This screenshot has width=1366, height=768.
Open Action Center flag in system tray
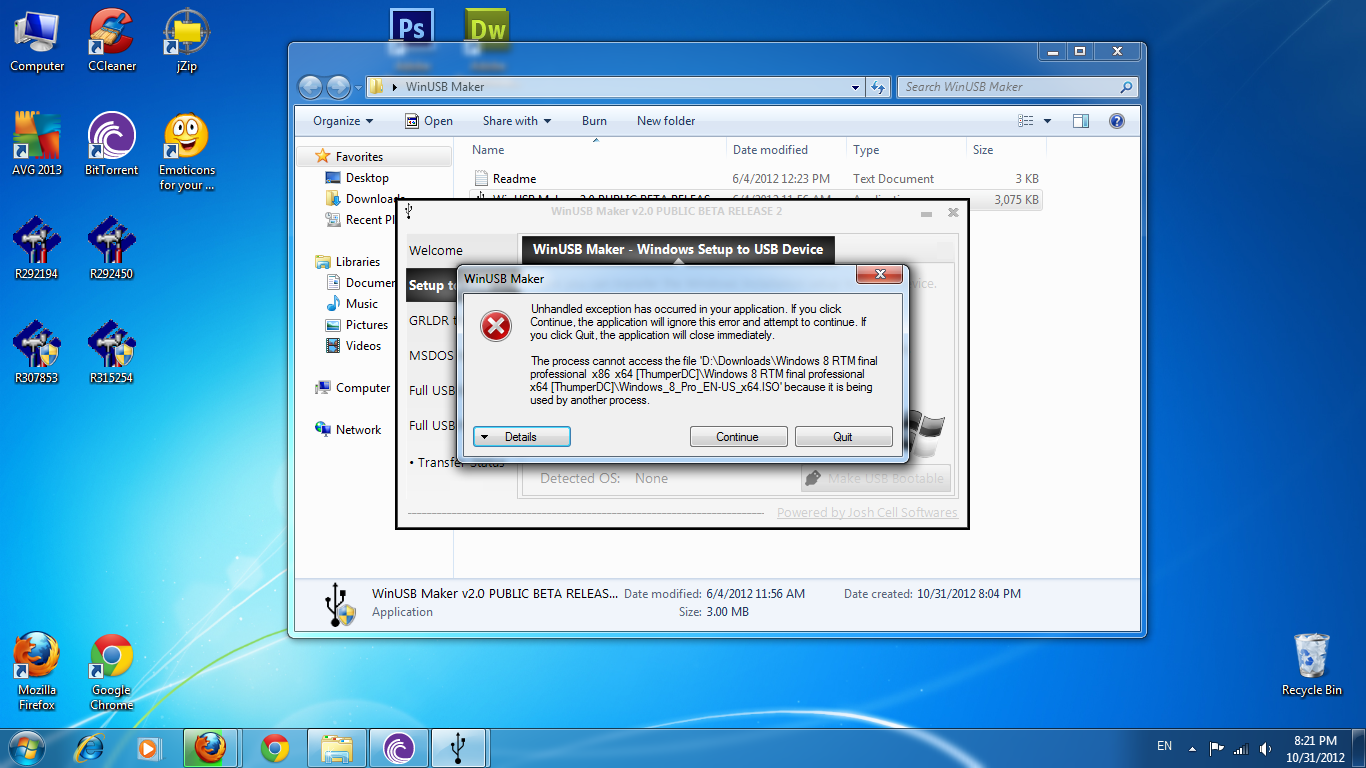coord(1217,748)
